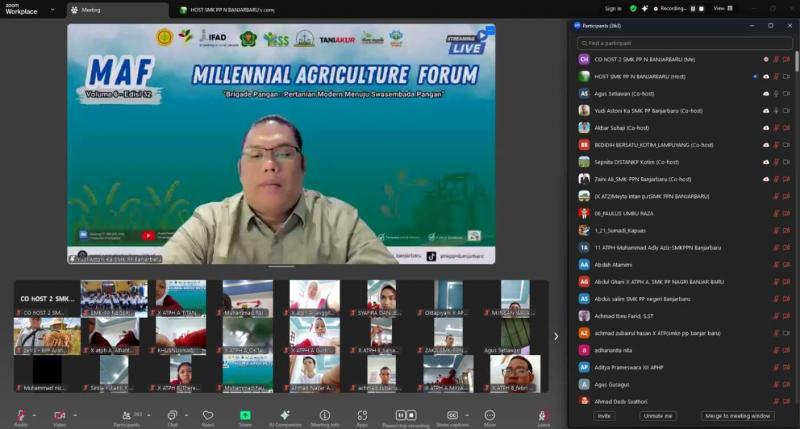This screenshot has height=429, width=800.
Task: Click the SYAFIRA video thumbnail
Action: coord(382,298)
